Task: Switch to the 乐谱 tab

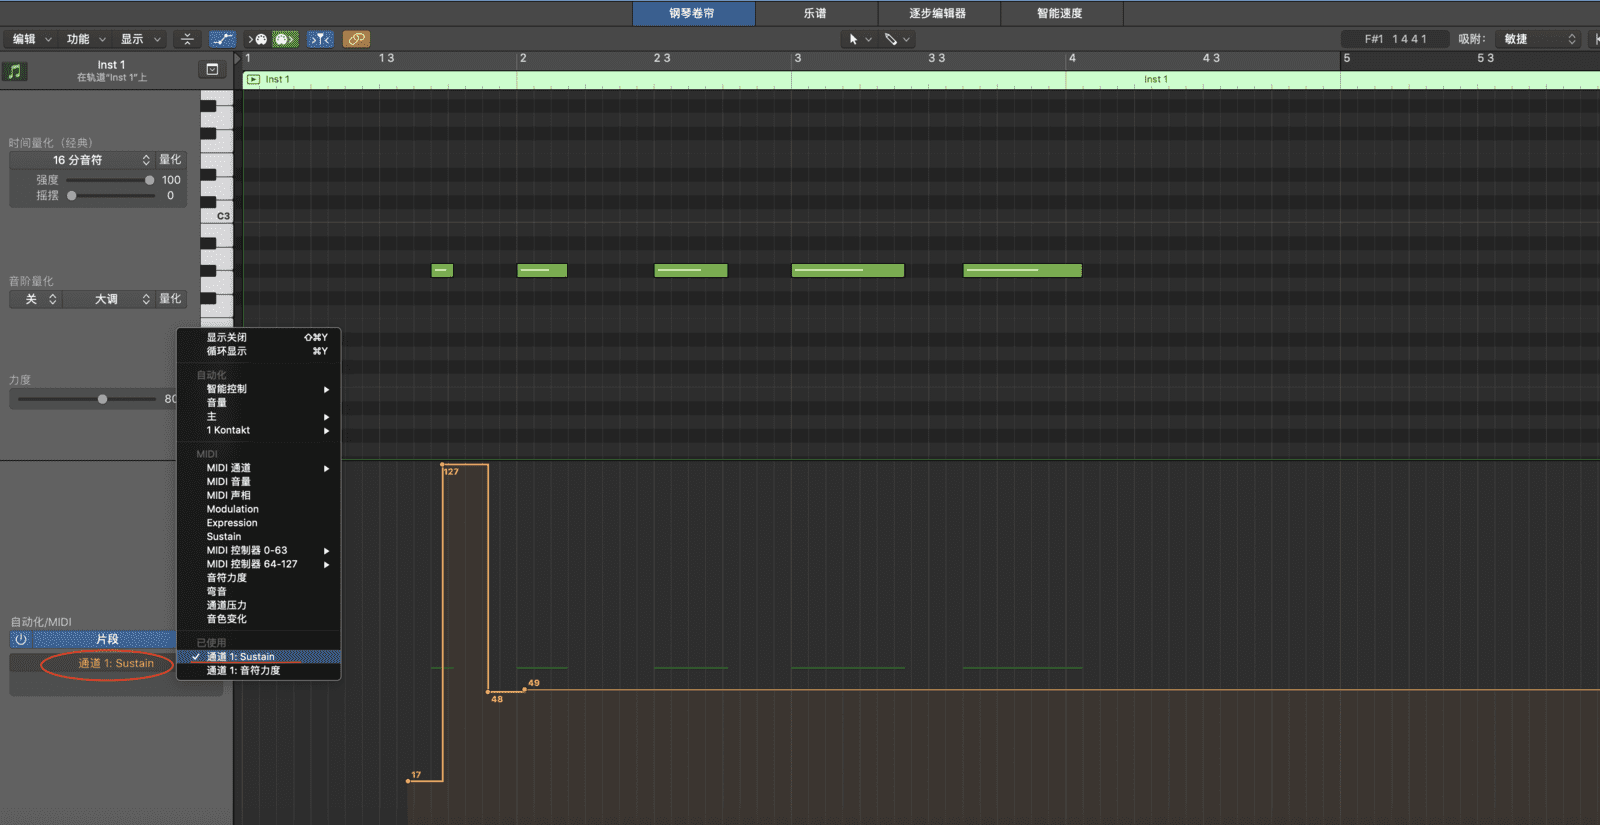Action: pyautogui.click(x=815, y=13)
